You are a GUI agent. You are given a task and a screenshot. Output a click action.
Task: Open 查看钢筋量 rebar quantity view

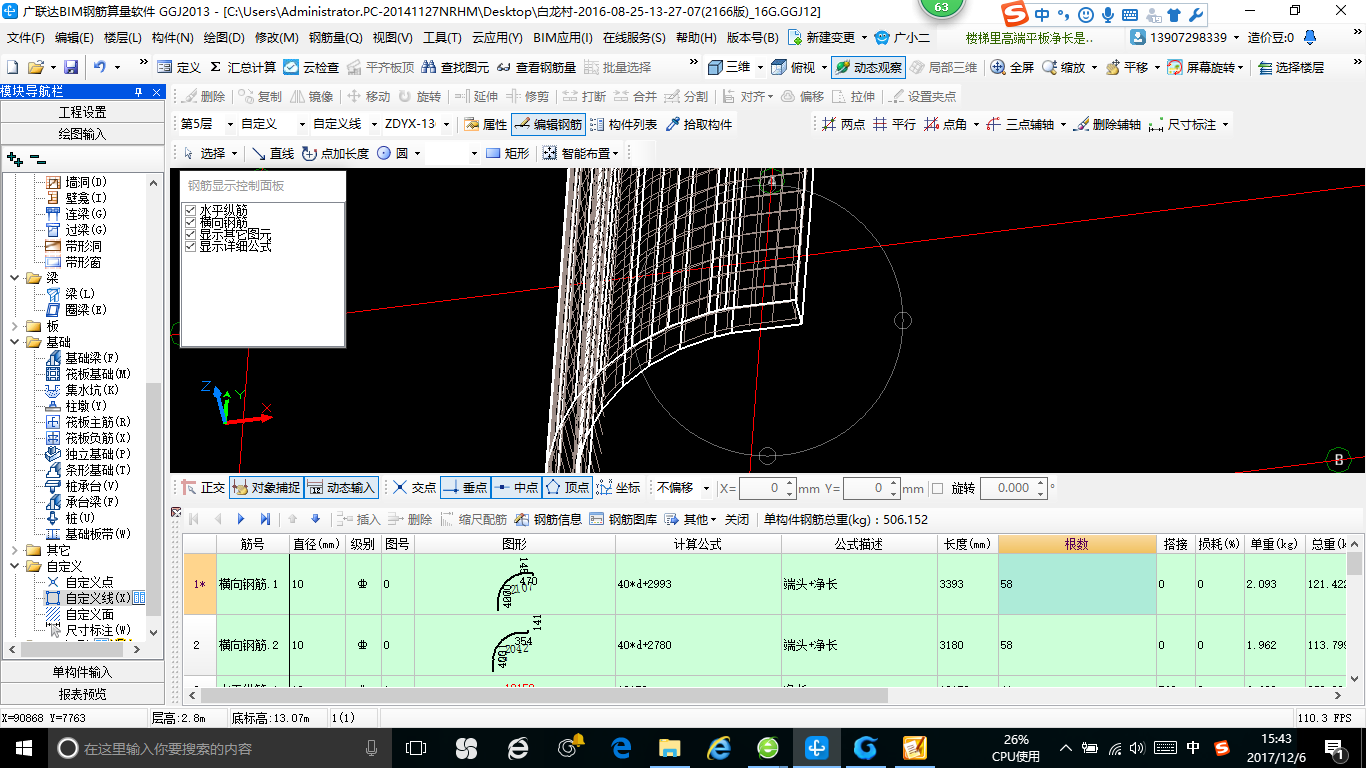[x=536, y=67]
